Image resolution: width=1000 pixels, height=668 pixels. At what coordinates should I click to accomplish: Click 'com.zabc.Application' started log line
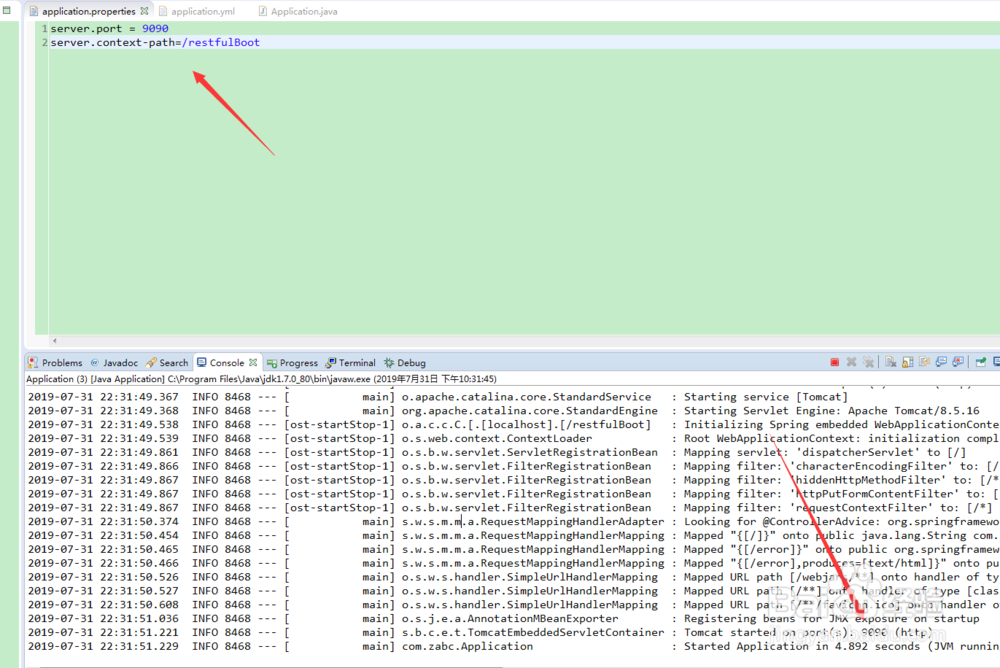467,646
